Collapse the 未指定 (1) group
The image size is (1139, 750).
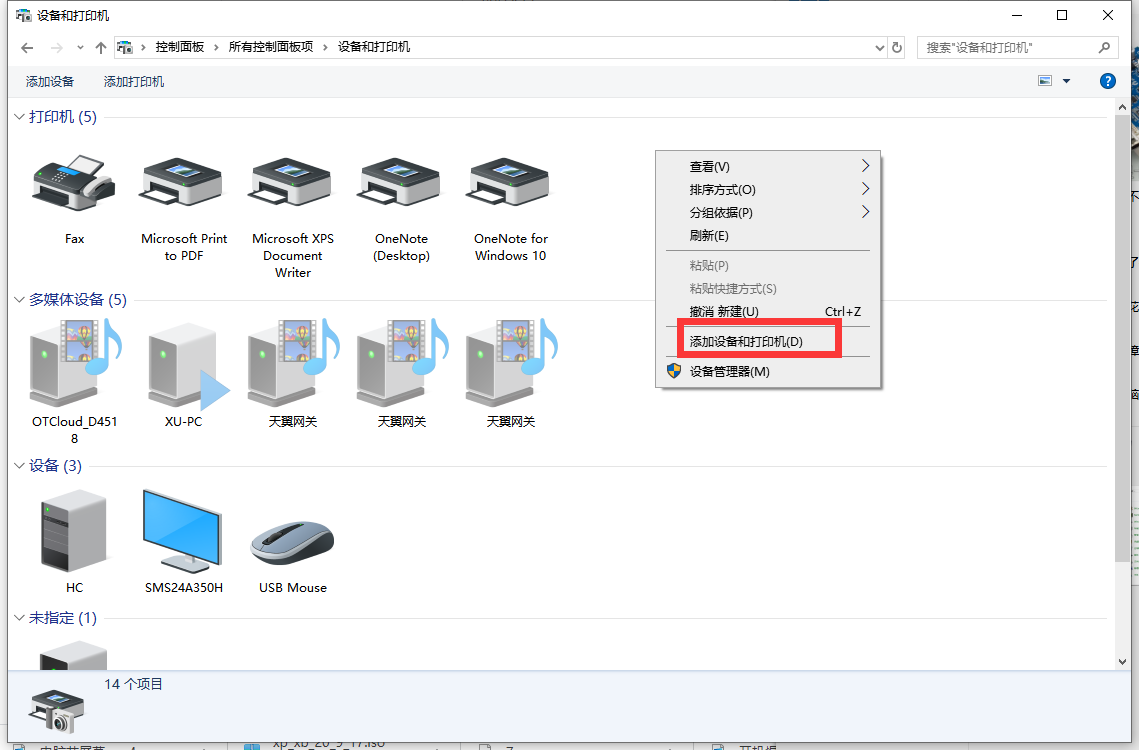coord(20,618)
